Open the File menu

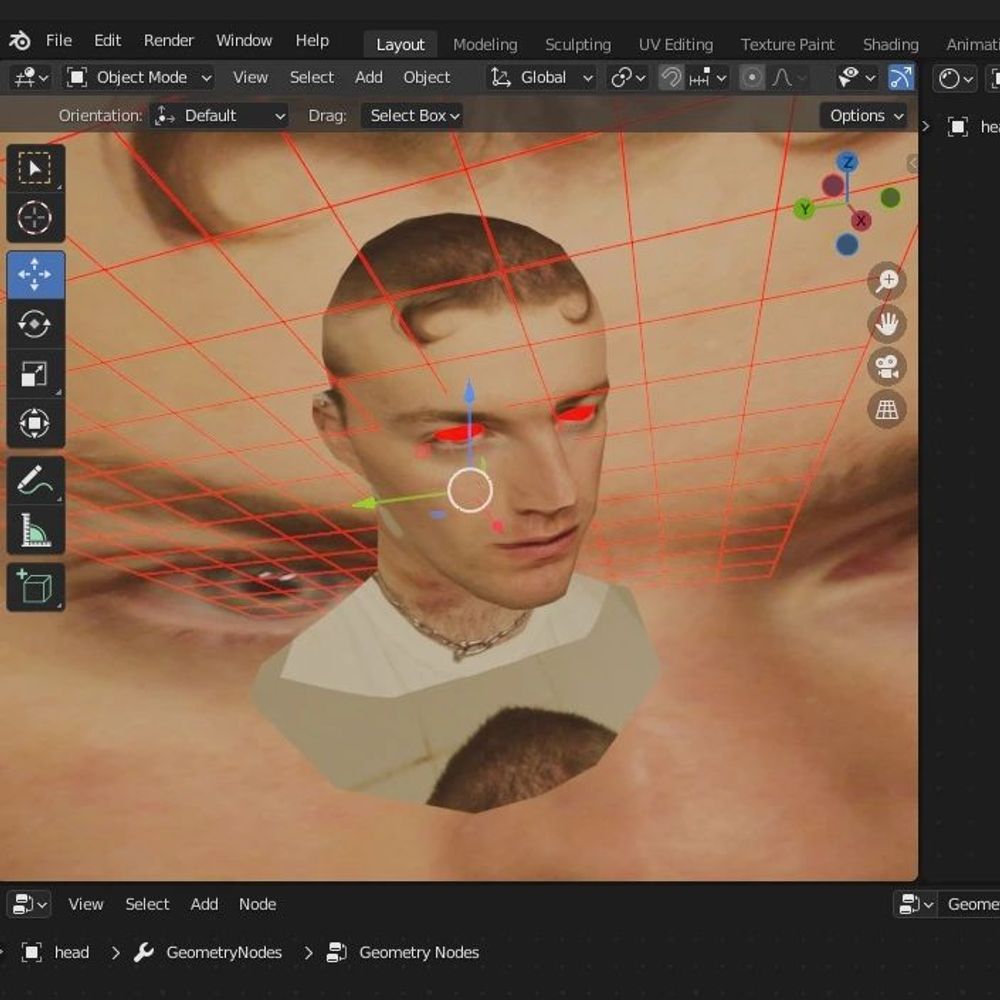[x=59, y=41]
